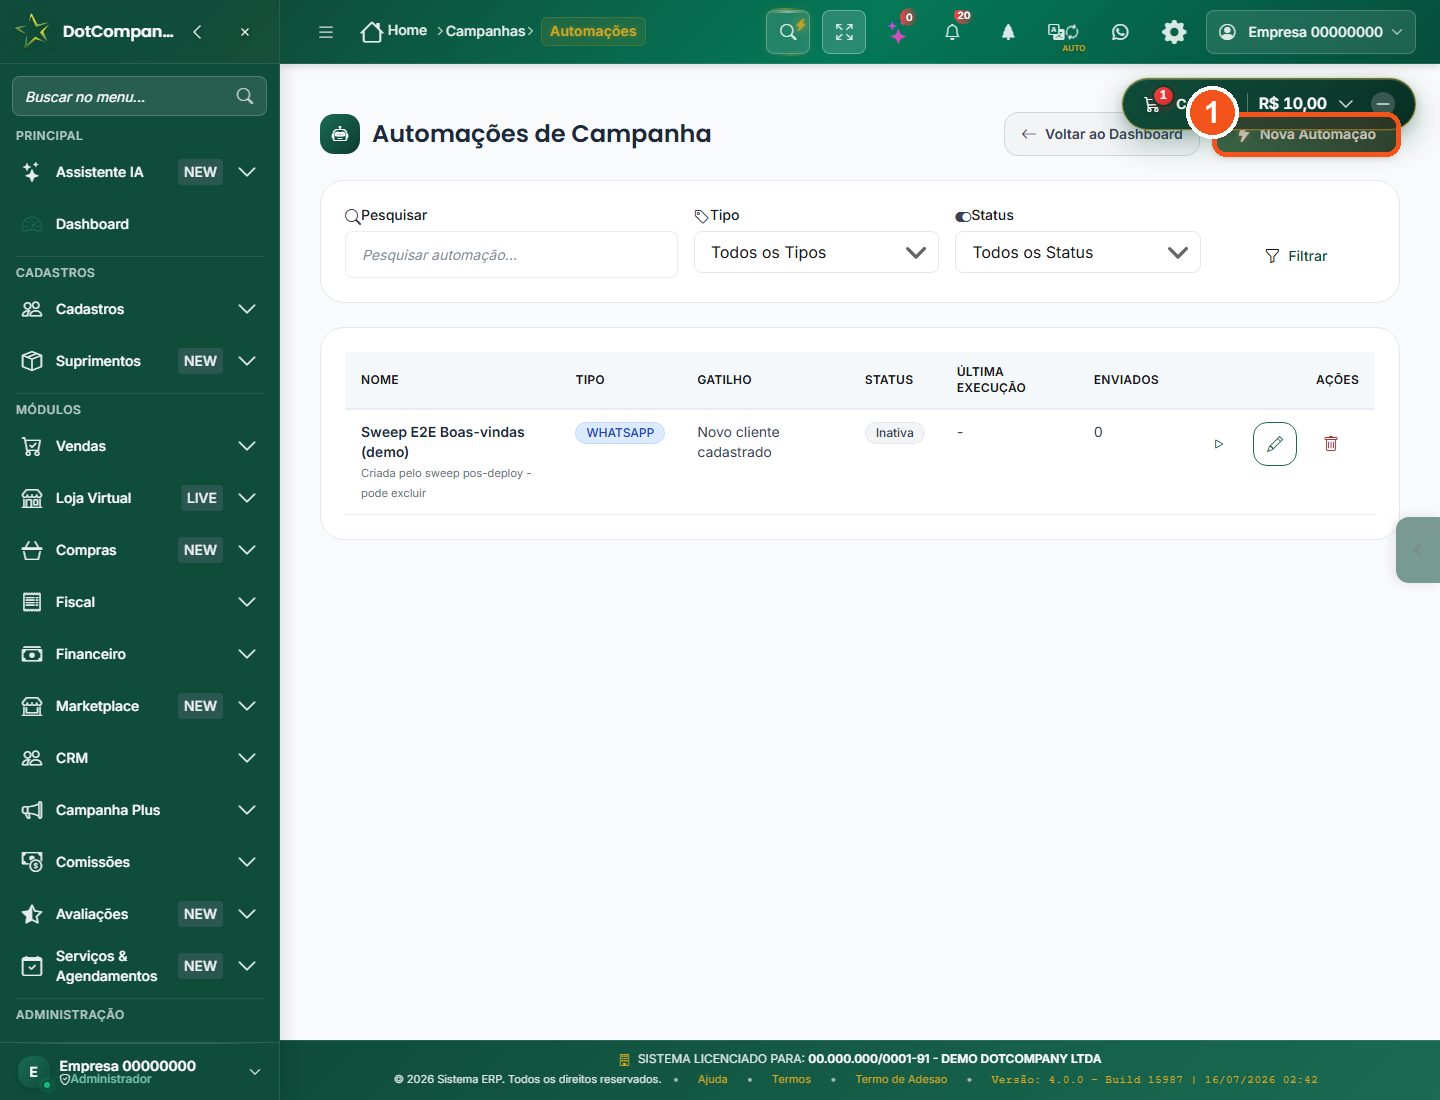
Task: Open Serviços & Agendamentos menu item
Action: tap(140, 966)
